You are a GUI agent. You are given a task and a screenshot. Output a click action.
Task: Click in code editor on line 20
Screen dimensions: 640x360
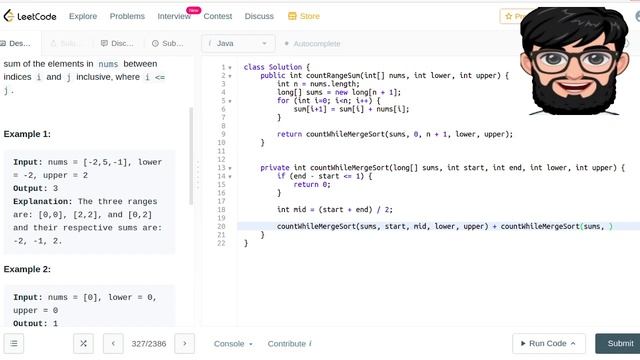point(438,227)
